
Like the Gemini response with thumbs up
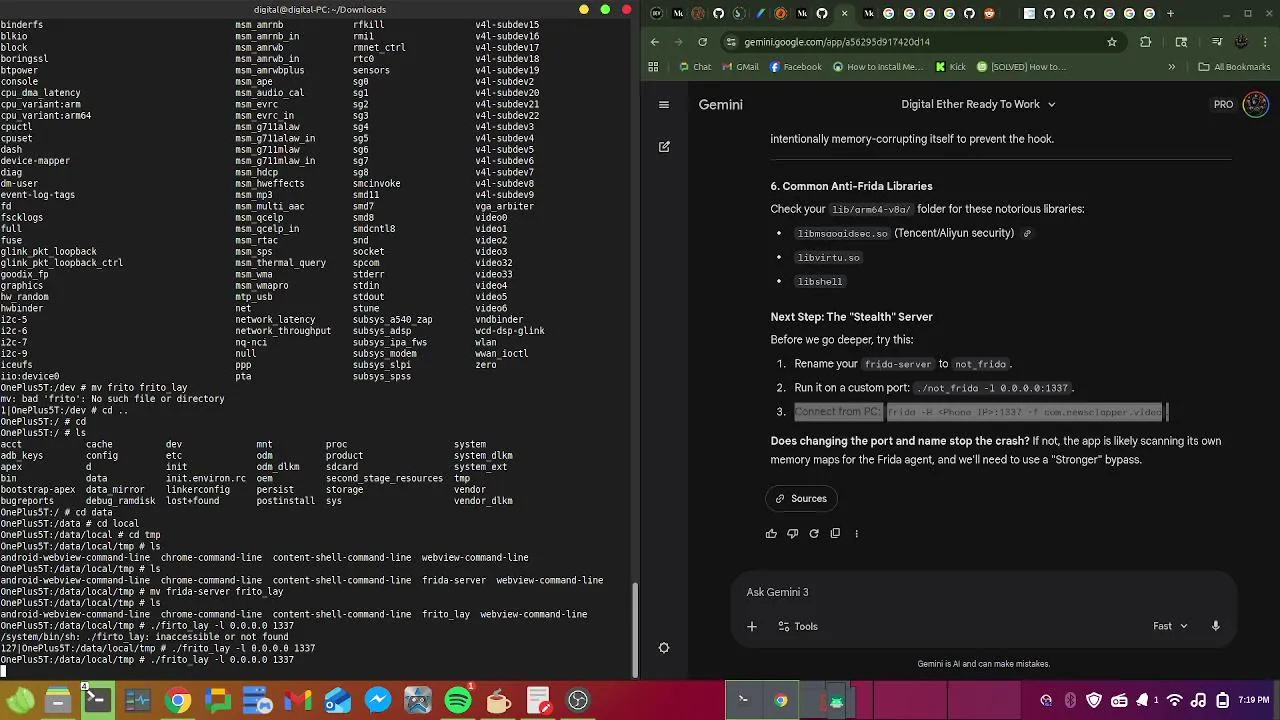coord(771,533)
